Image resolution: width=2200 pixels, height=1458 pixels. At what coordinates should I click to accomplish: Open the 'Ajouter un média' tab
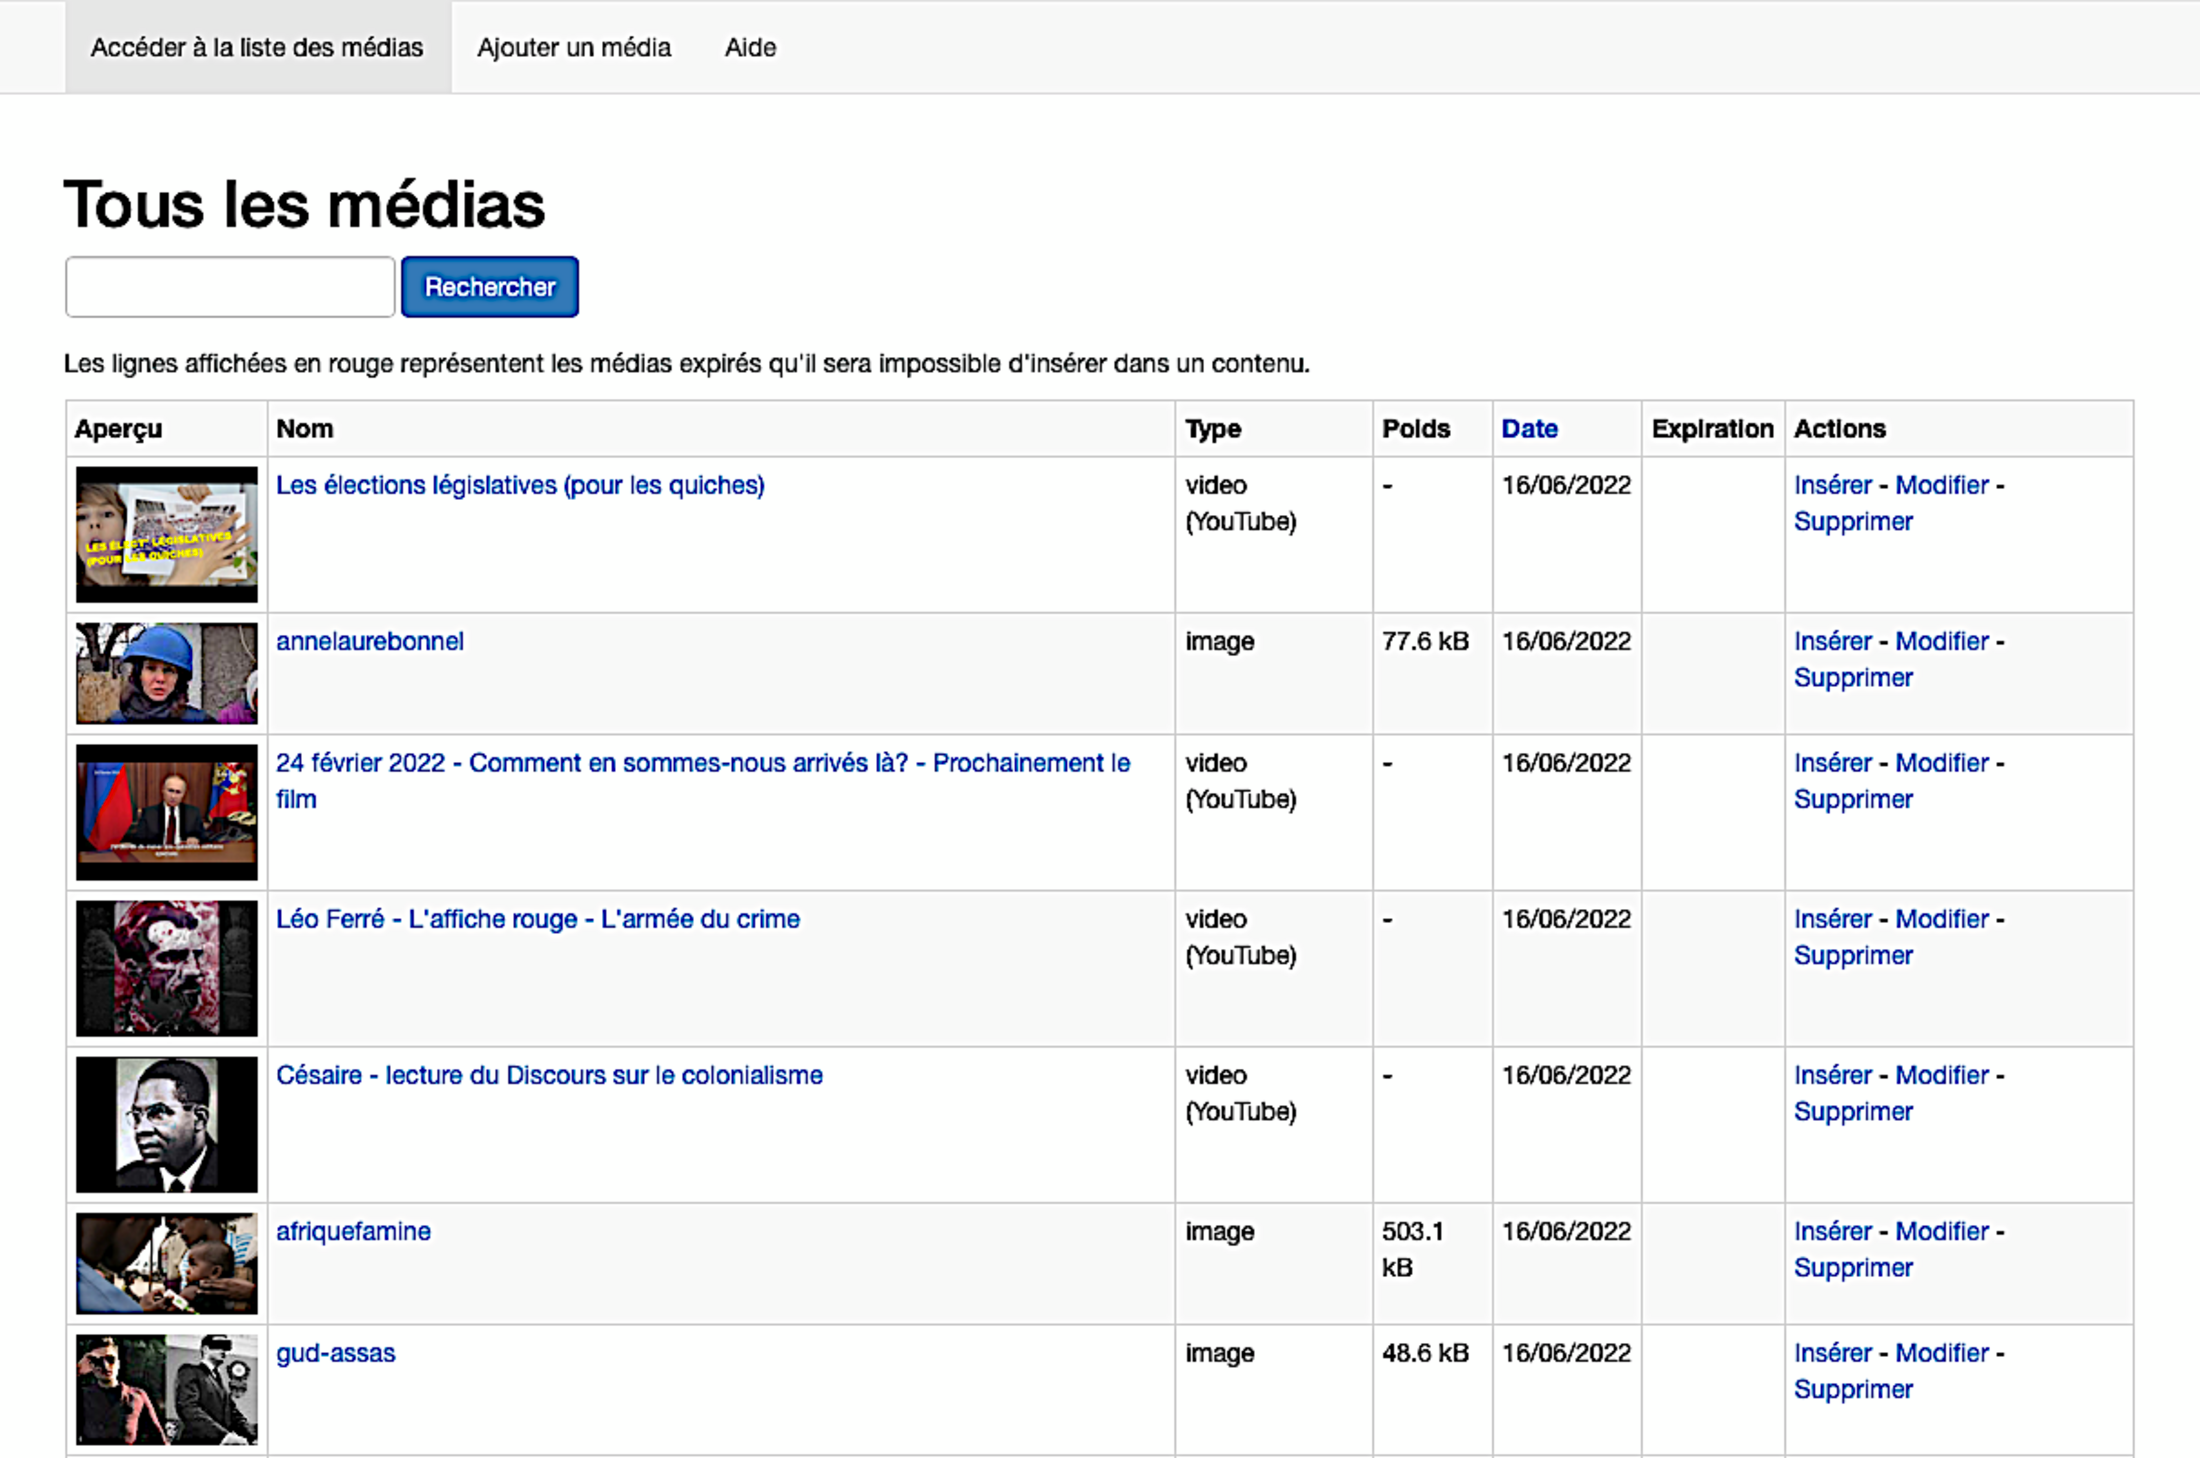click(x=573, y=47)
